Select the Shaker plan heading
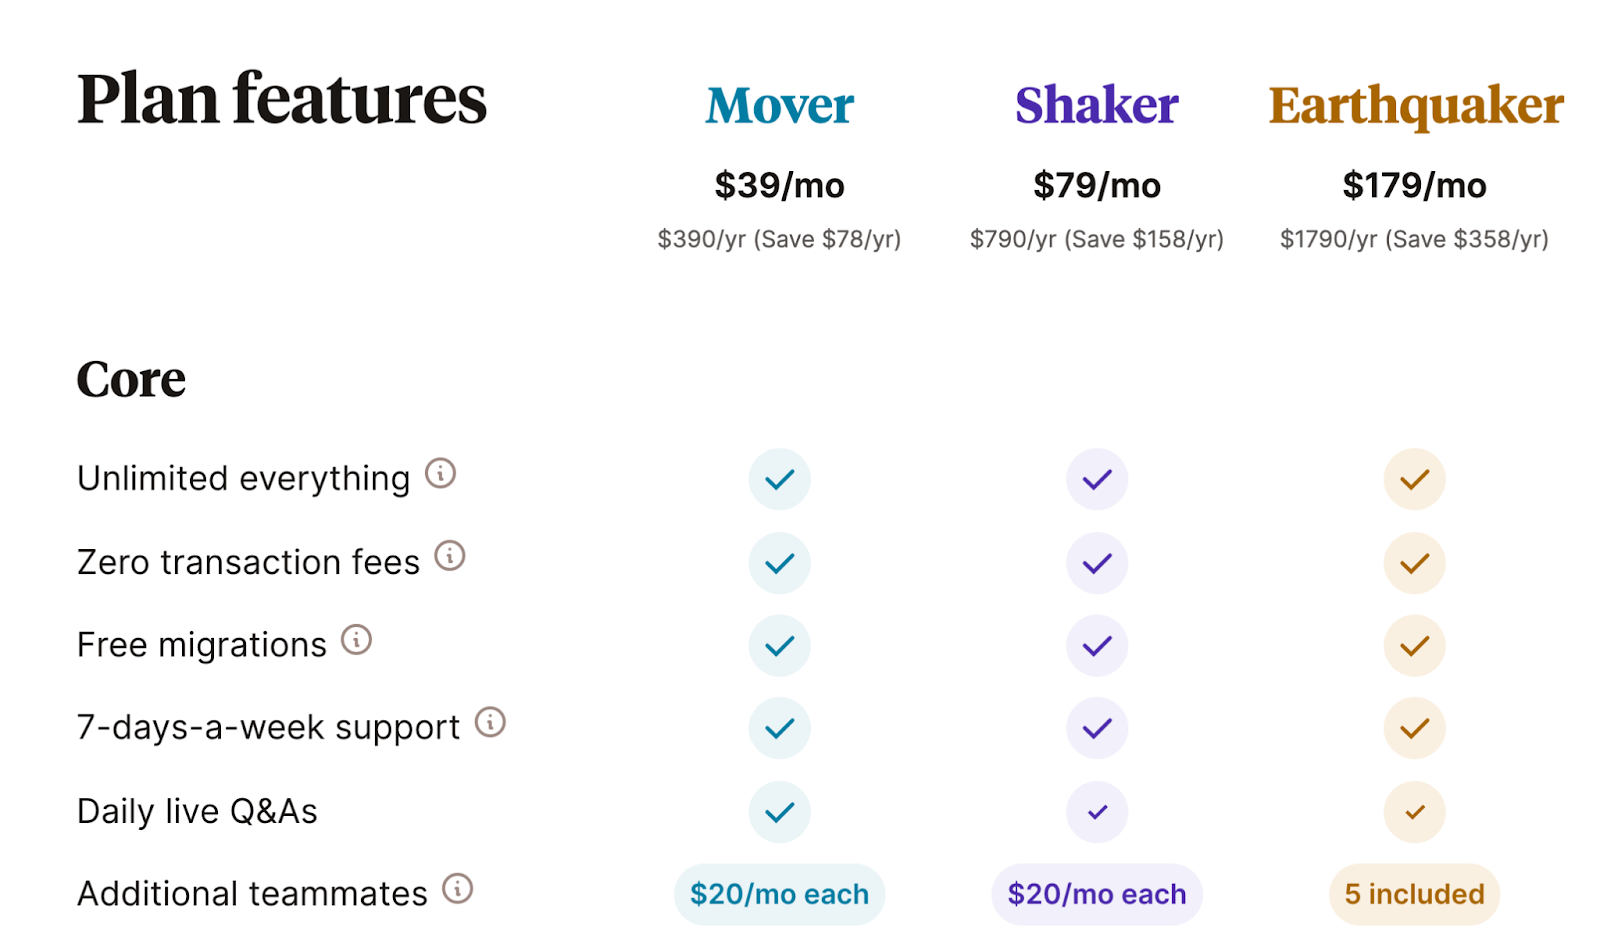 1097,105
